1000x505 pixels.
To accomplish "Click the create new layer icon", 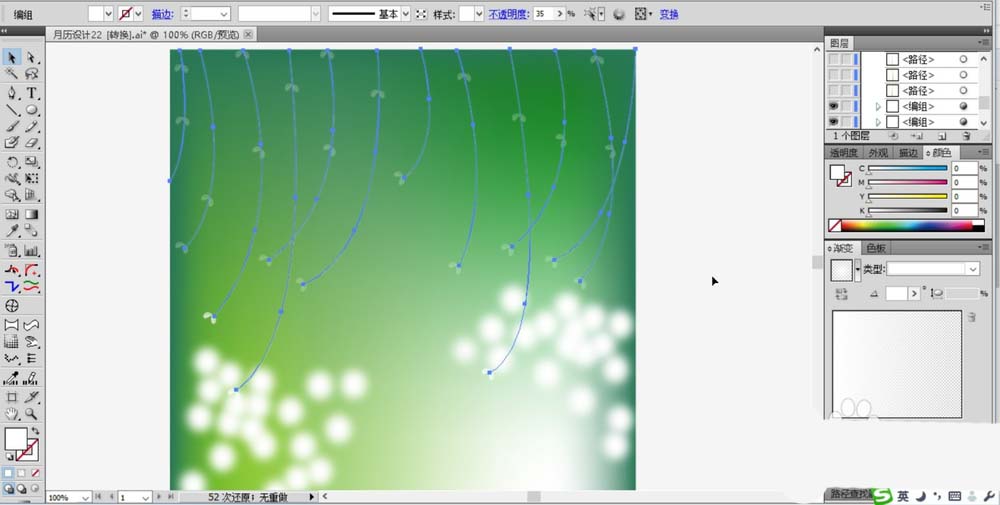I will point(941,136).
